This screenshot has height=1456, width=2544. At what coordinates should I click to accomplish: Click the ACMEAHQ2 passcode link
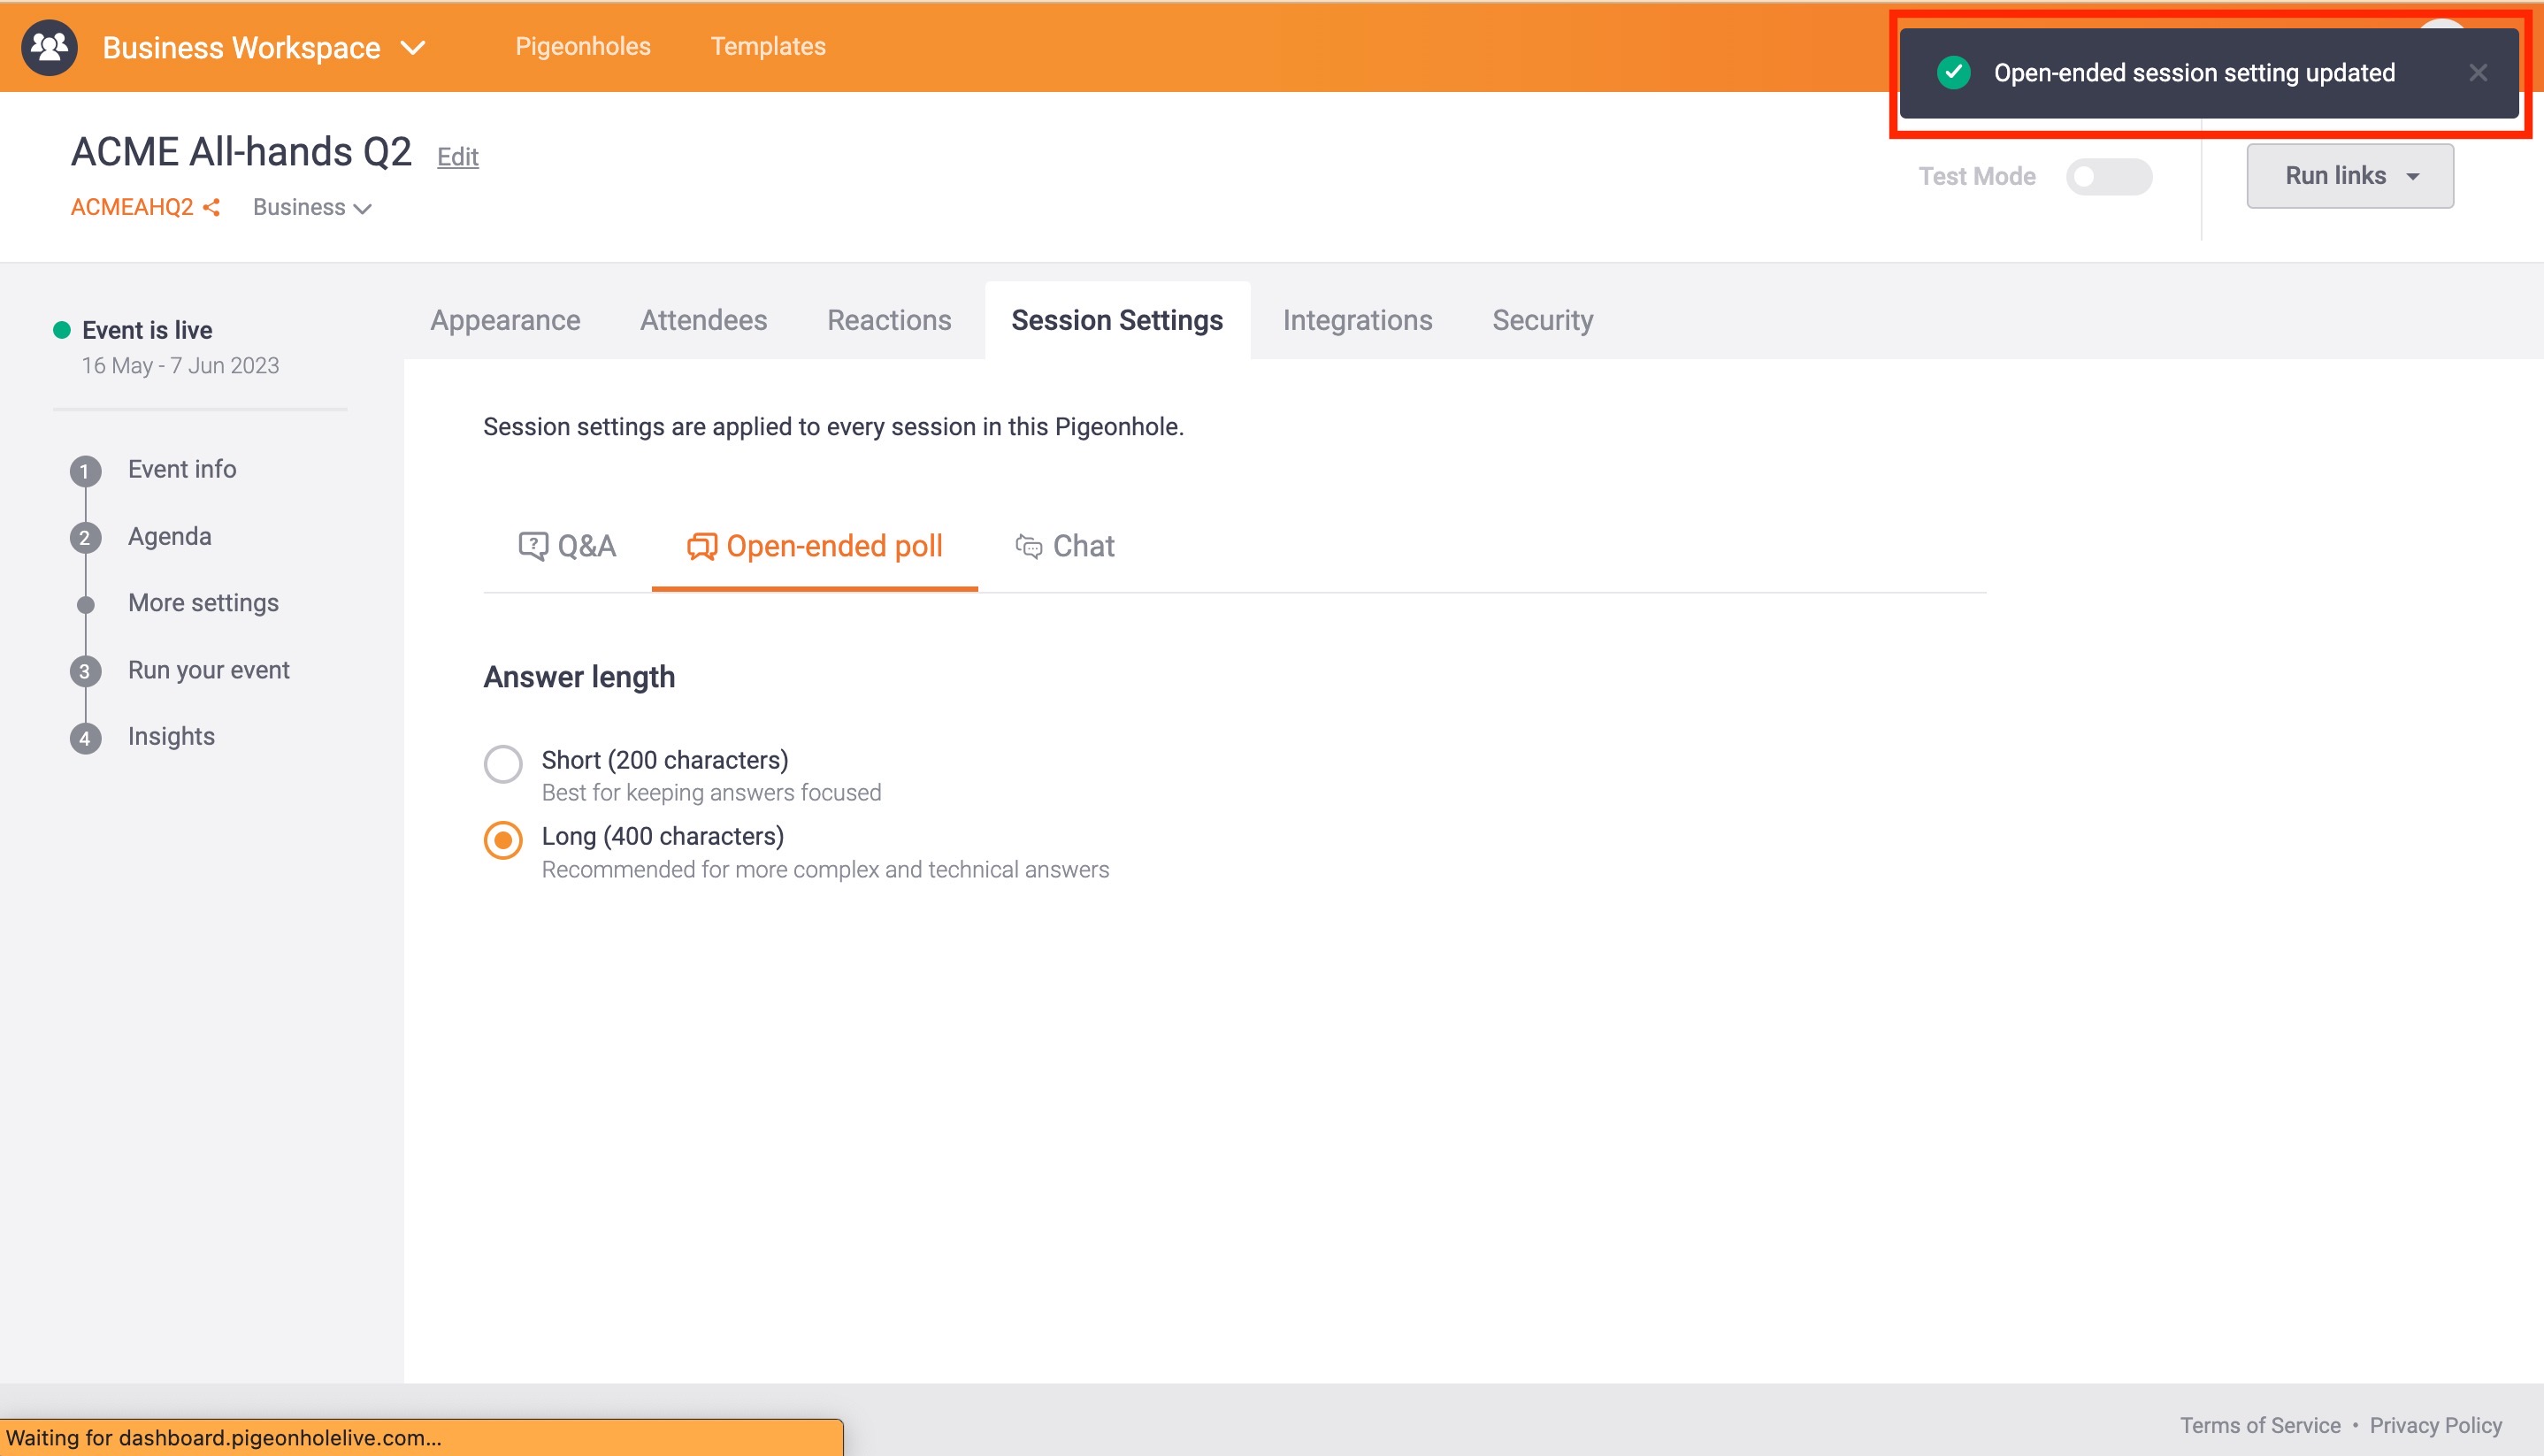(x=132, y=207)
